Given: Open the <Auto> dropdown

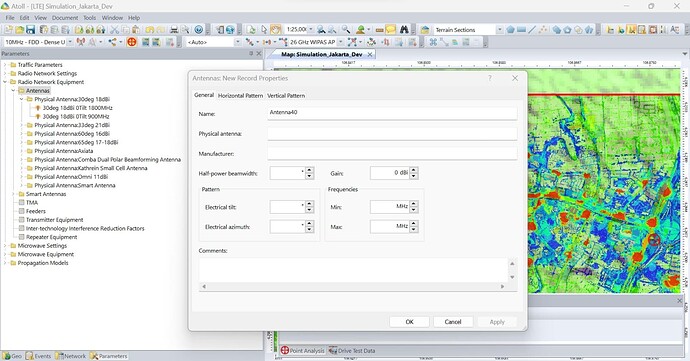Looking at the screenshot, I should click(238, 42).
